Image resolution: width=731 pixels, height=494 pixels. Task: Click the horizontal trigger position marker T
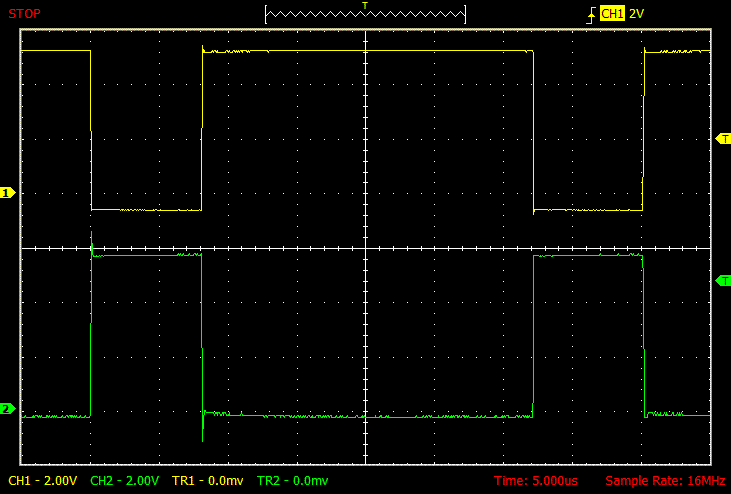[x=365, y=5]
